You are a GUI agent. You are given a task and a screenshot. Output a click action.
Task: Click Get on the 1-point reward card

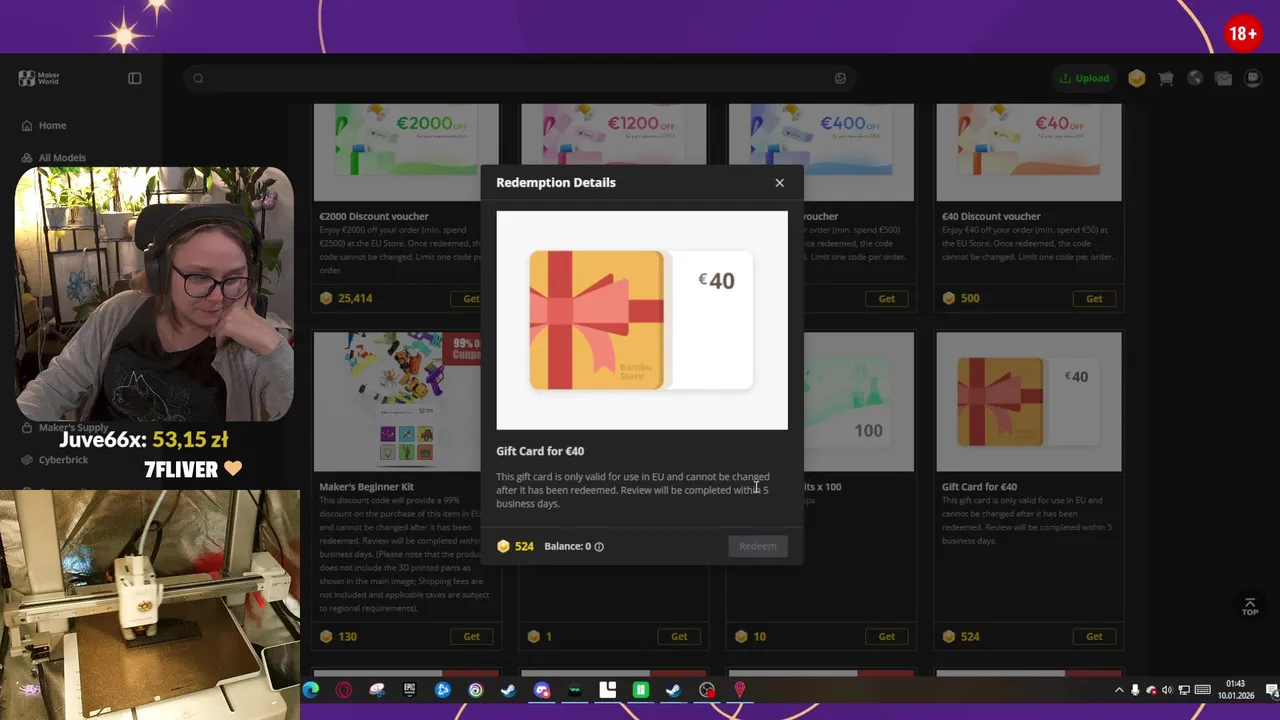tap(679, 637)
